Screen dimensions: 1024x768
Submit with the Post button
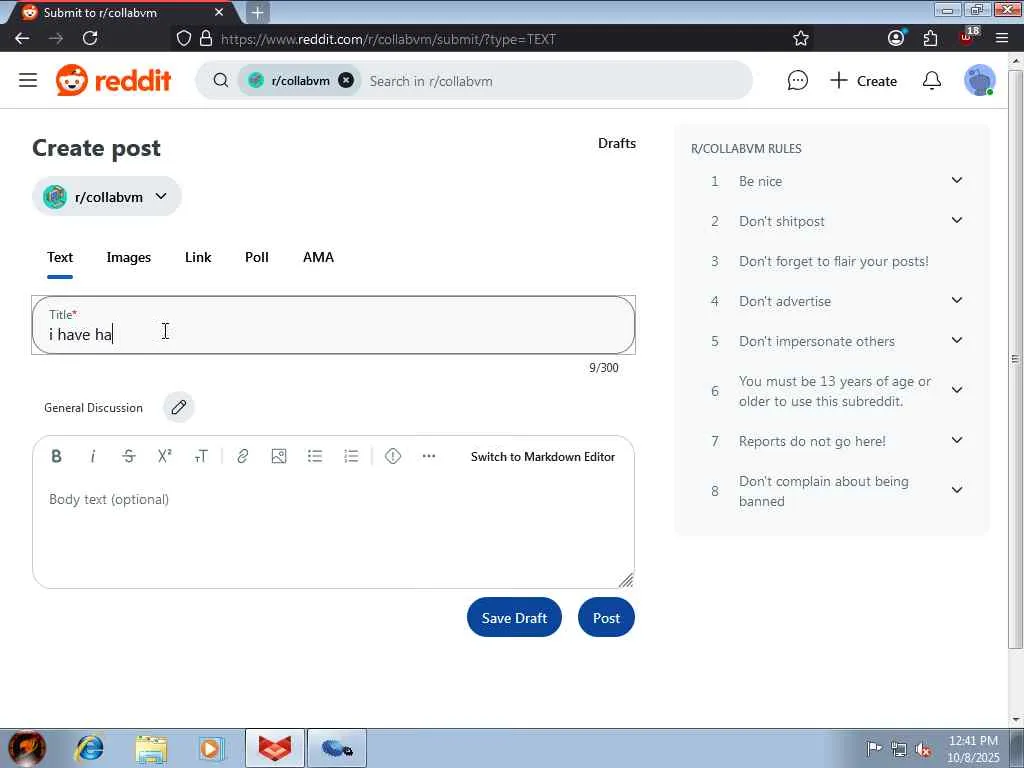click(606, 617)
